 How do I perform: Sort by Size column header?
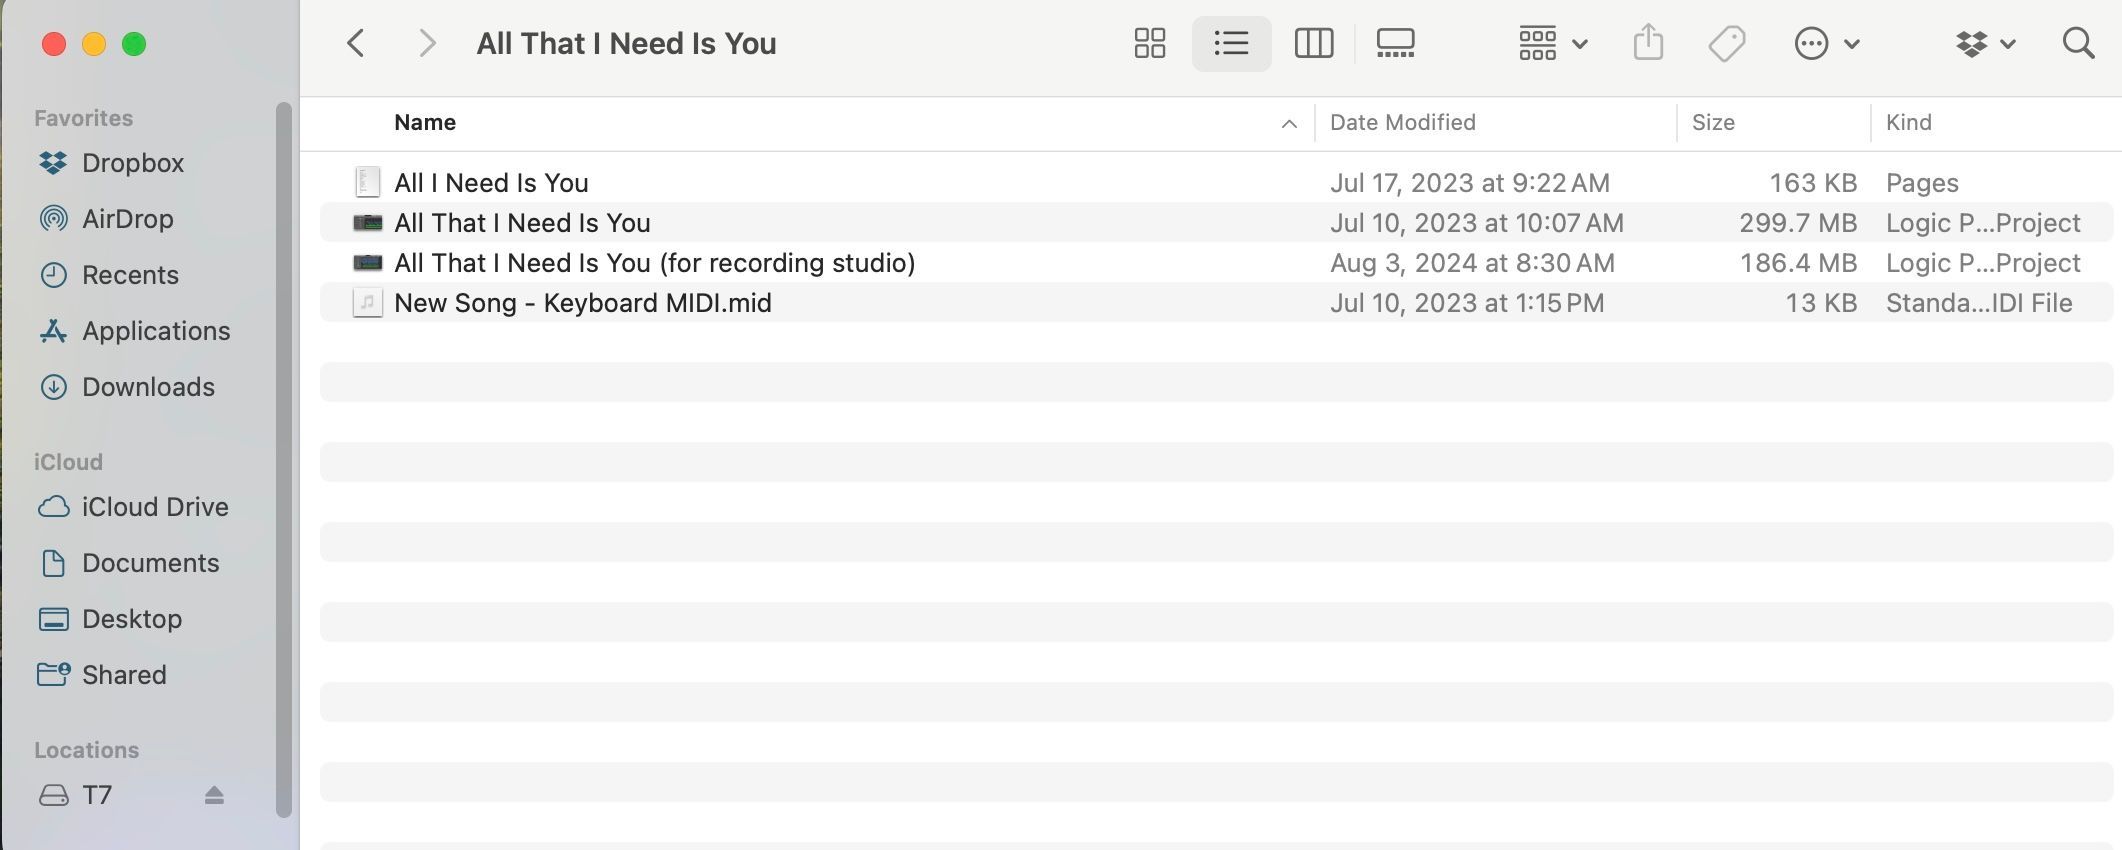[1713, 123]
